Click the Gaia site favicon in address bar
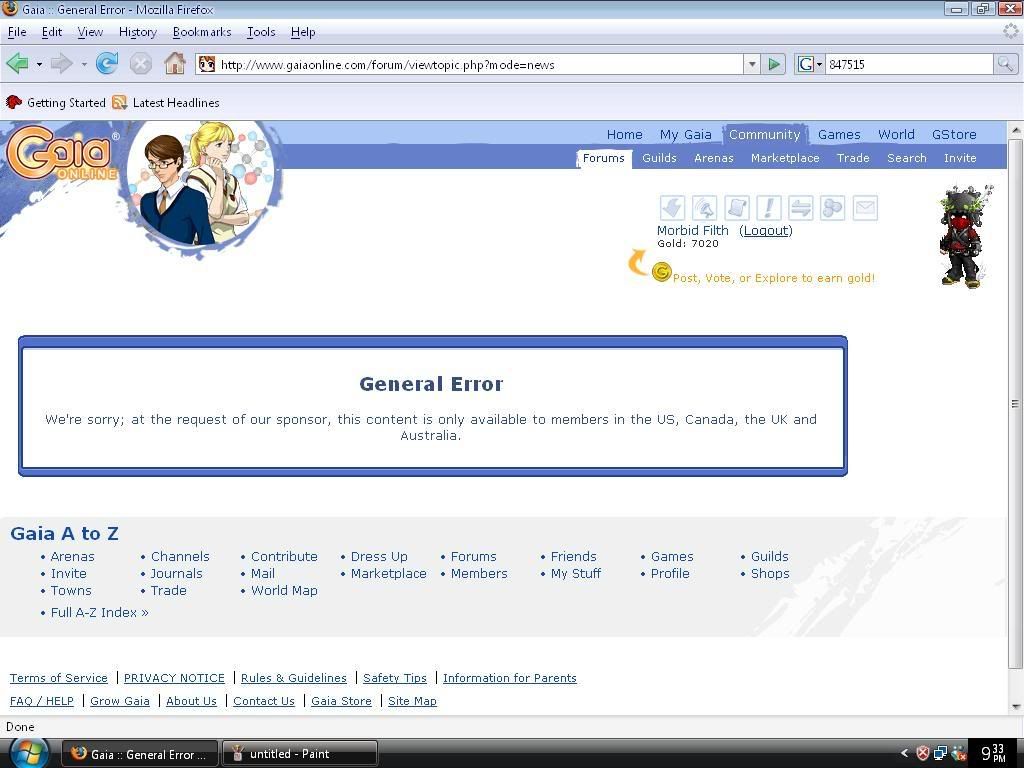The width and height of the screenshot is (1024, 768). tap(206, 64)
